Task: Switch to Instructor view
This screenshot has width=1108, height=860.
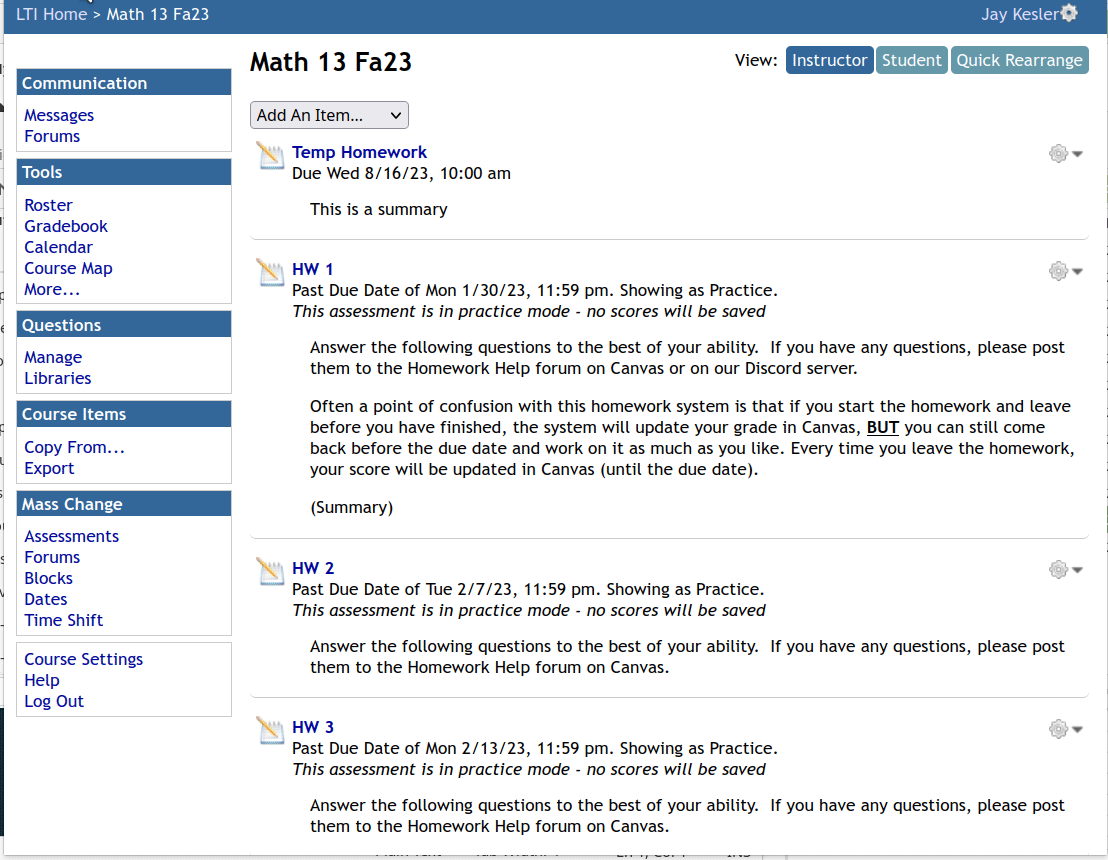Action: tap(829, 60)
